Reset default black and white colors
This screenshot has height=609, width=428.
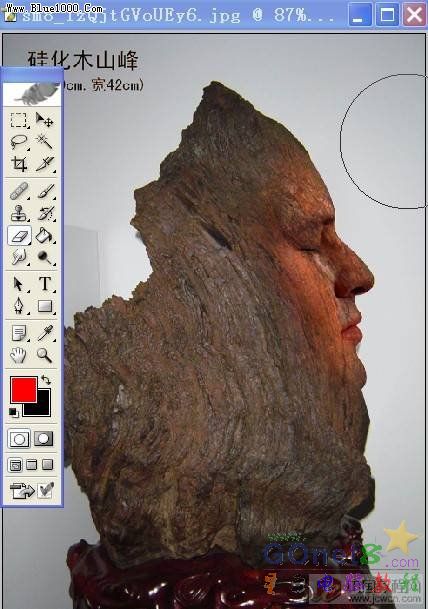point(14,412)
